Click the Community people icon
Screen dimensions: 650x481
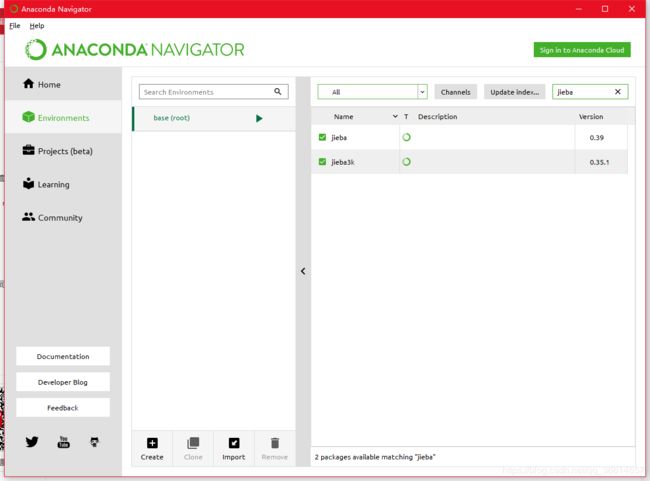click(28, 216)
